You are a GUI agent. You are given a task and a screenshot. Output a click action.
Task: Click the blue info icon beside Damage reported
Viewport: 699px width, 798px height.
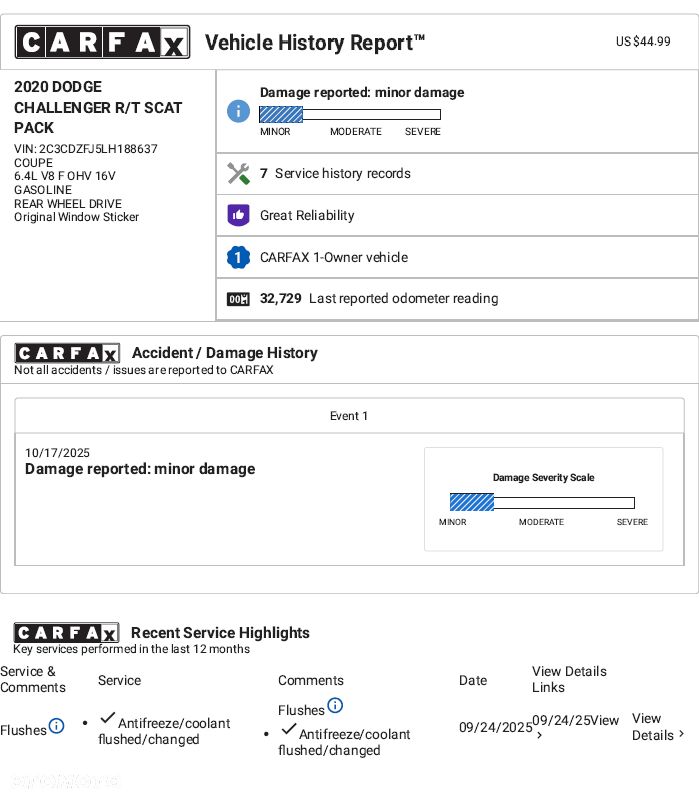(238, 111)
